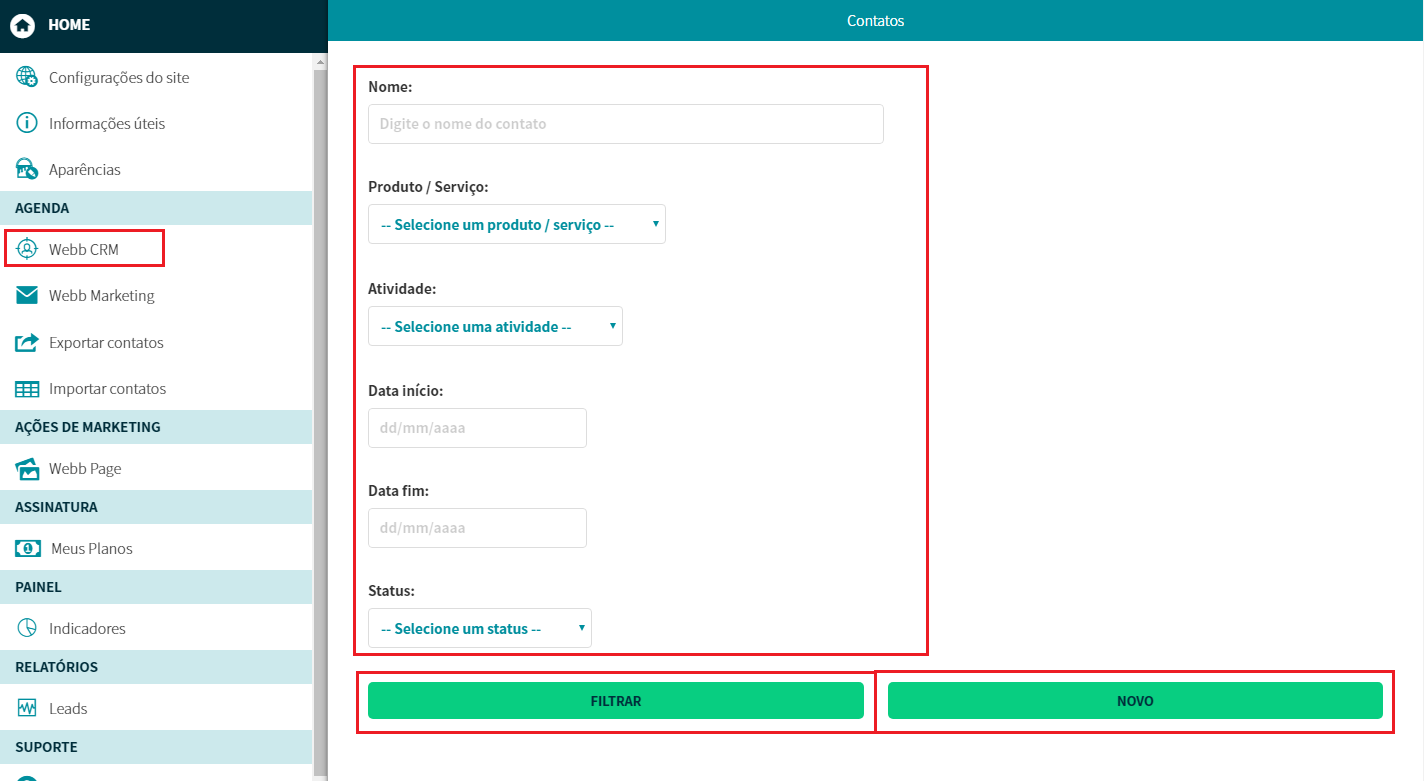
Task: Click the Informações úteis info icon
Action: pyautogui.click(x=27, y=123)
